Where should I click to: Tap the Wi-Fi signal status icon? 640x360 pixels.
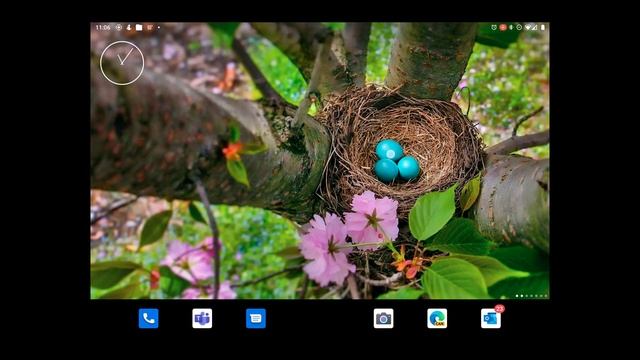(528, 27)
